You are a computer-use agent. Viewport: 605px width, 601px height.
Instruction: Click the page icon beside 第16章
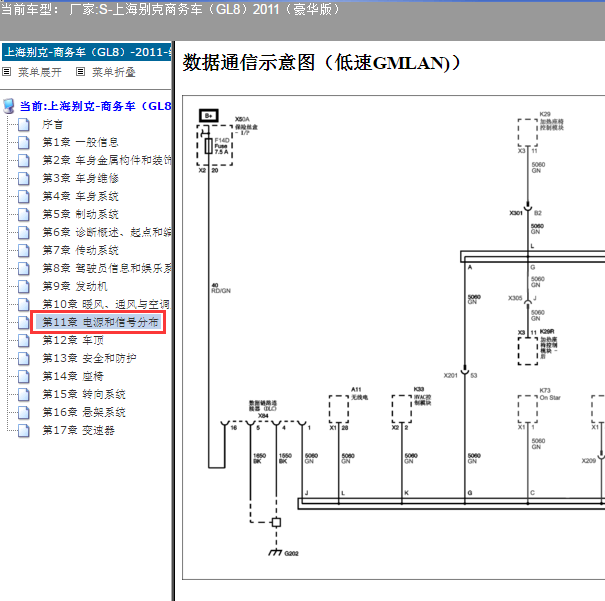tap(24, 412)
